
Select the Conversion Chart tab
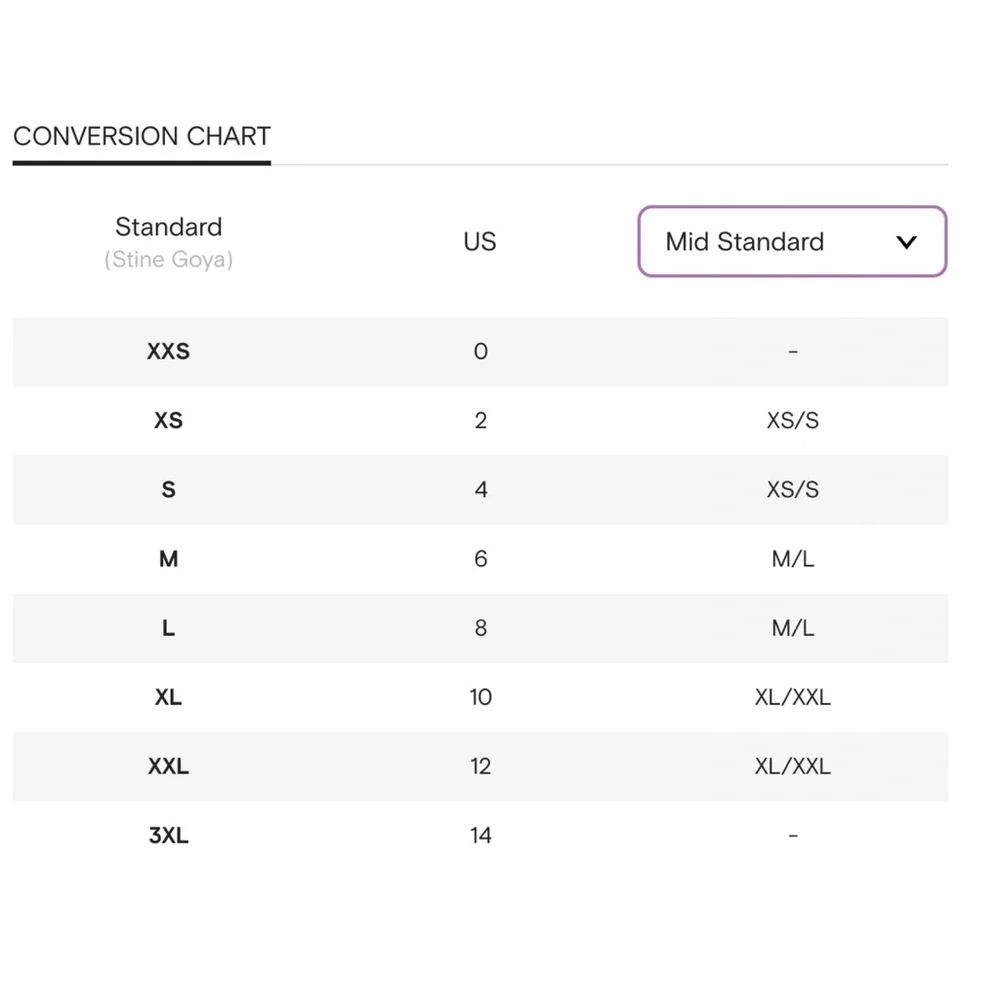coord(142,136)
